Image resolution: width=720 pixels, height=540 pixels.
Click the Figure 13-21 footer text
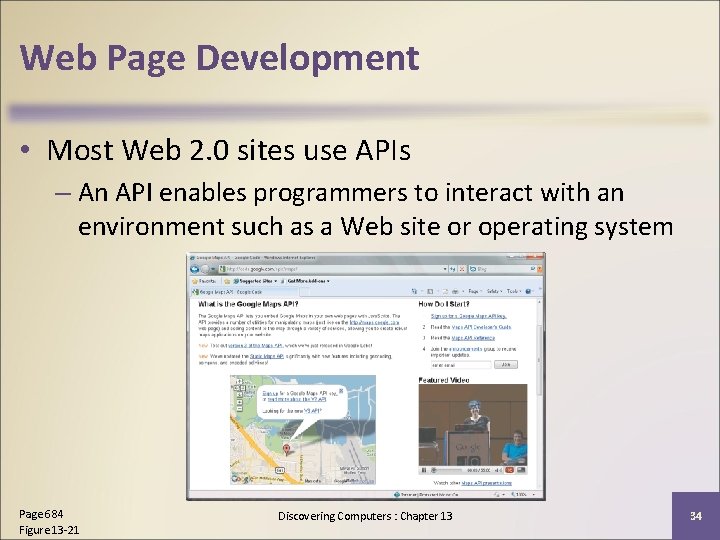(49, 530)
